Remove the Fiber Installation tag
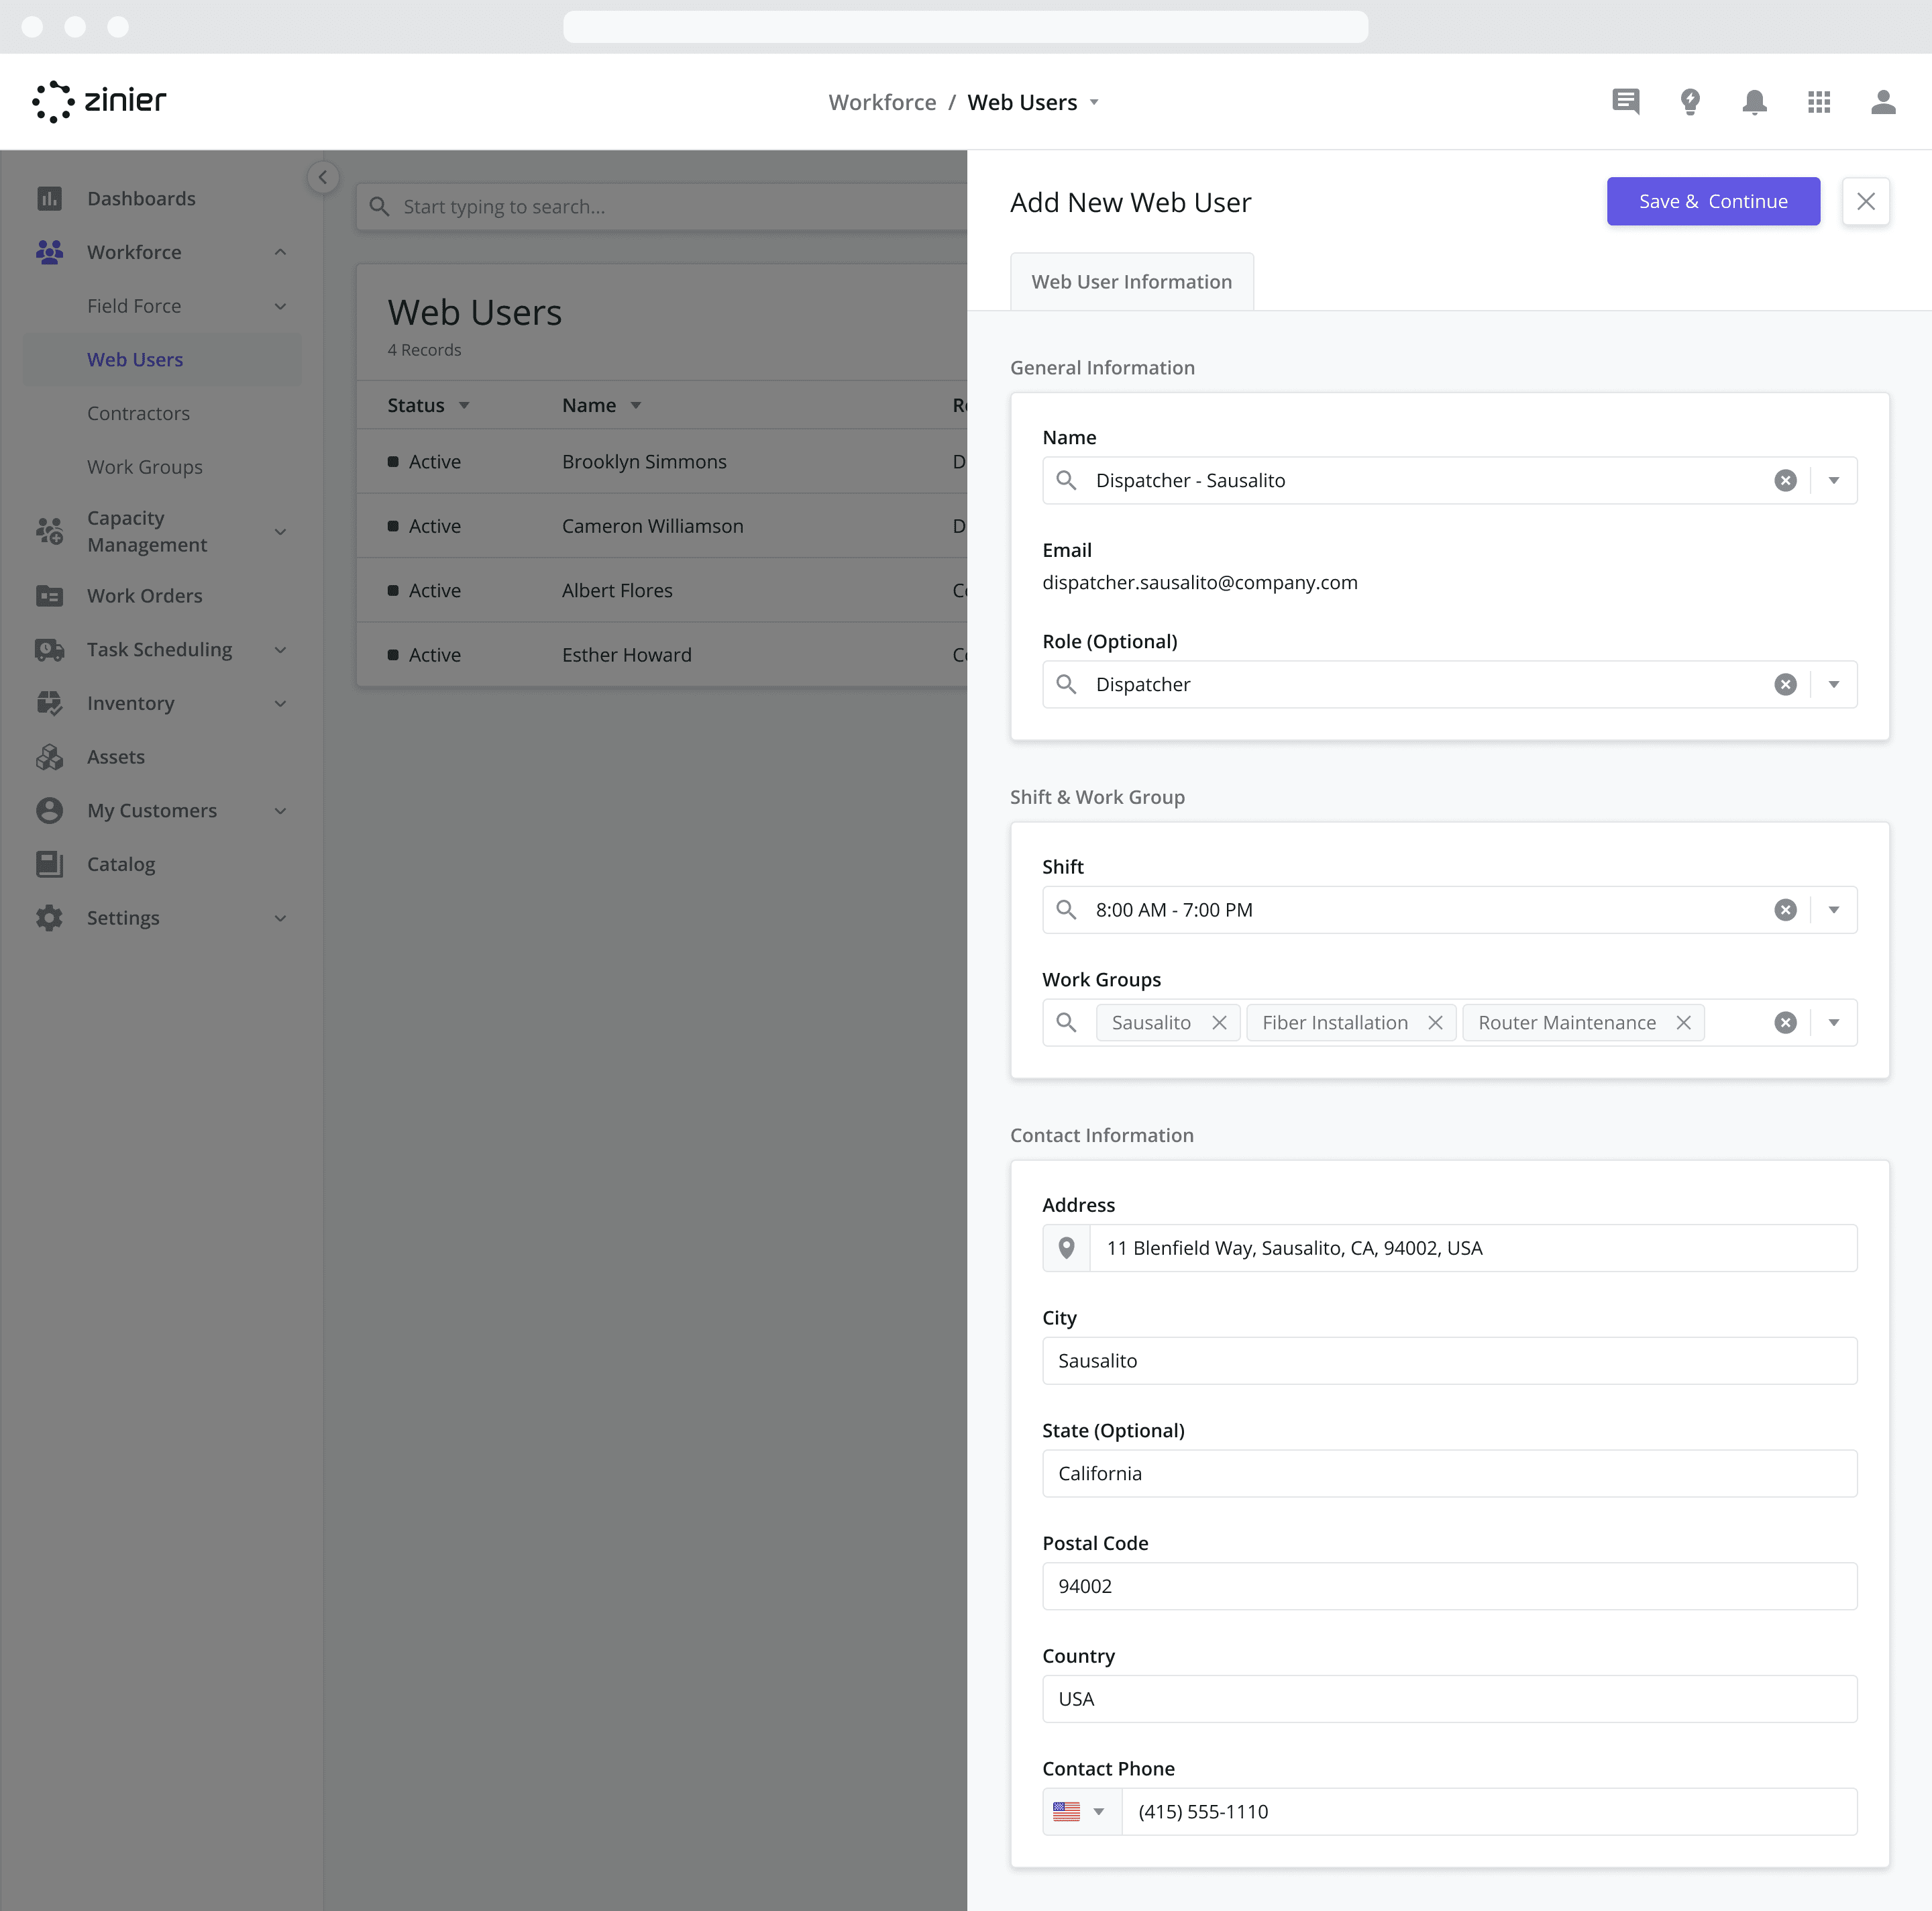Viewport: 1932px width, 1911px height. click(x=1435, y=1022)
